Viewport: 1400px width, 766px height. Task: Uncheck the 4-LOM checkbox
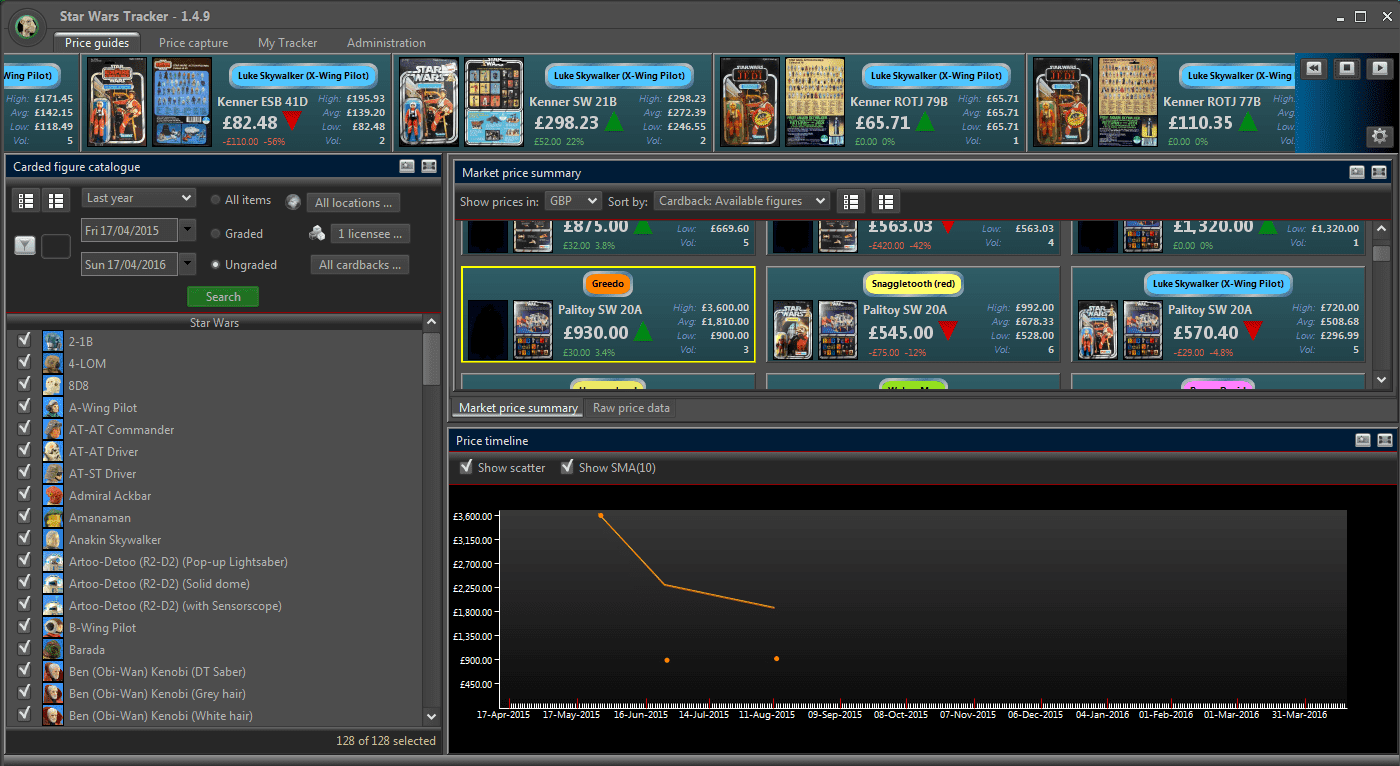pyautogui.click(x=24, y=363)
